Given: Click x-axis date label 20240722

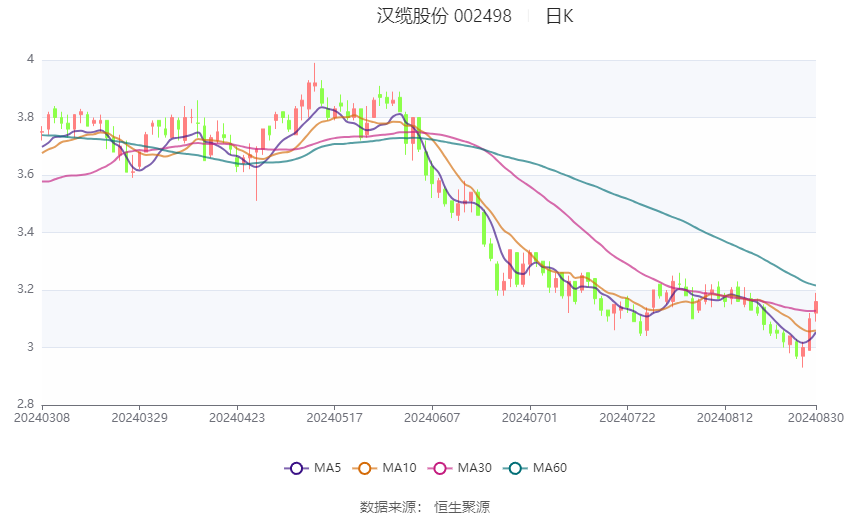Looking at the screenshot, I should point(627,418).
